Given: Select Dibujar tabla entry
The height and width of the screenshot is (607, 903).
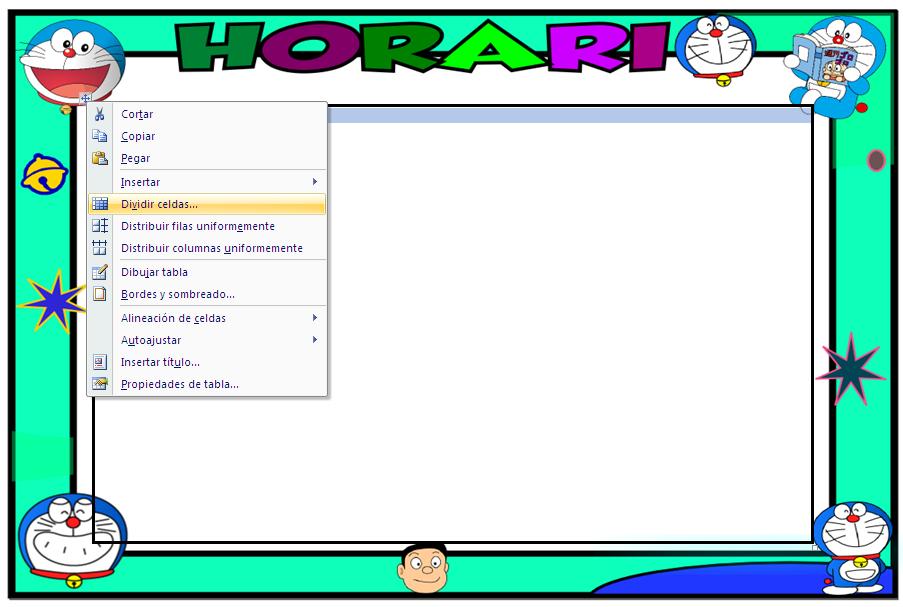Looking at the screenshot, I should point(207,272).
